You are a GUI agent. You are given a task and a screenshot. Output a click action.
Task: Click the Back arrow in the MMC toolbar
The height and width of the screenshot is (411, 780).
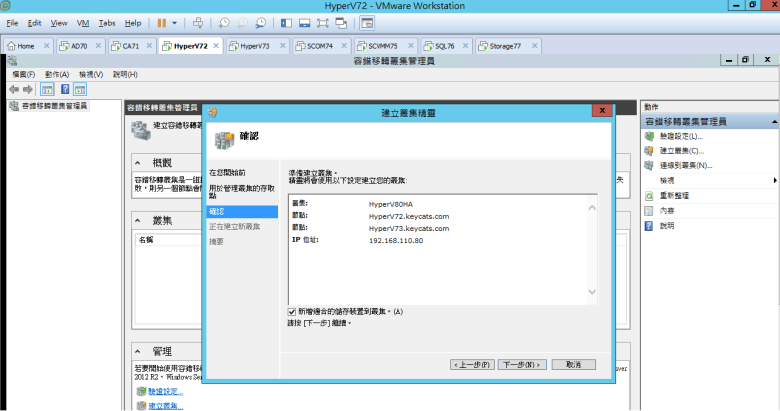point(14,89)
